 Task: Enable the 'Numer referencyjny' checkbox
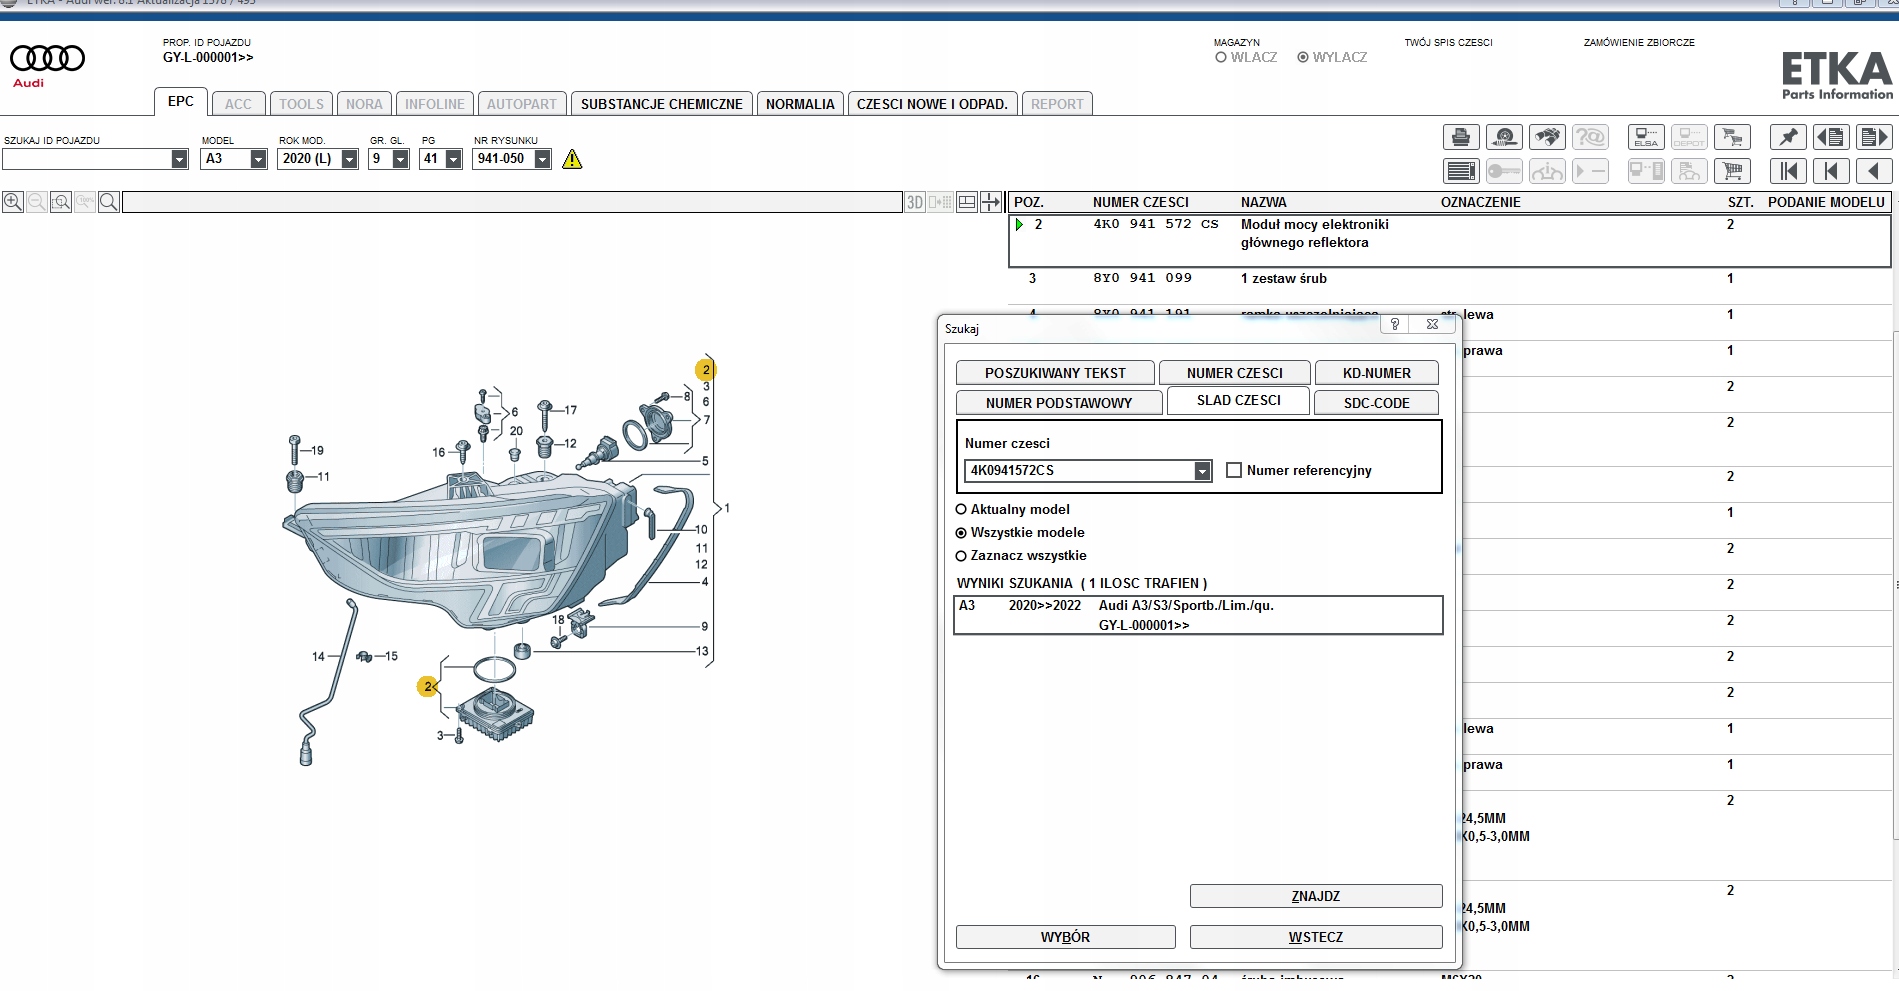point(1234,470)
